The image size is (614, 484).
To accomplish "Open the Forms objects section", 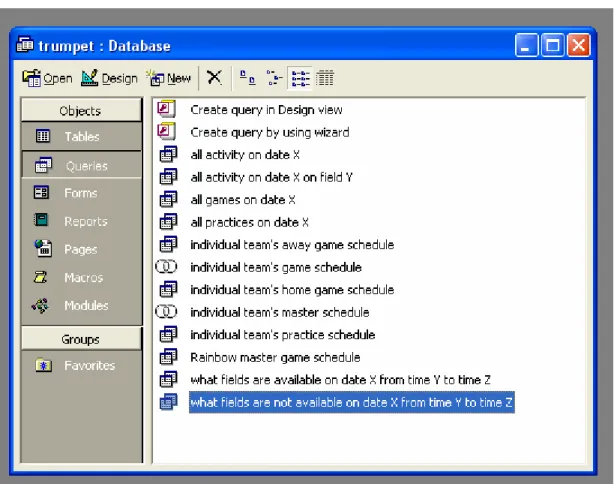I will (x=81, y=193).
